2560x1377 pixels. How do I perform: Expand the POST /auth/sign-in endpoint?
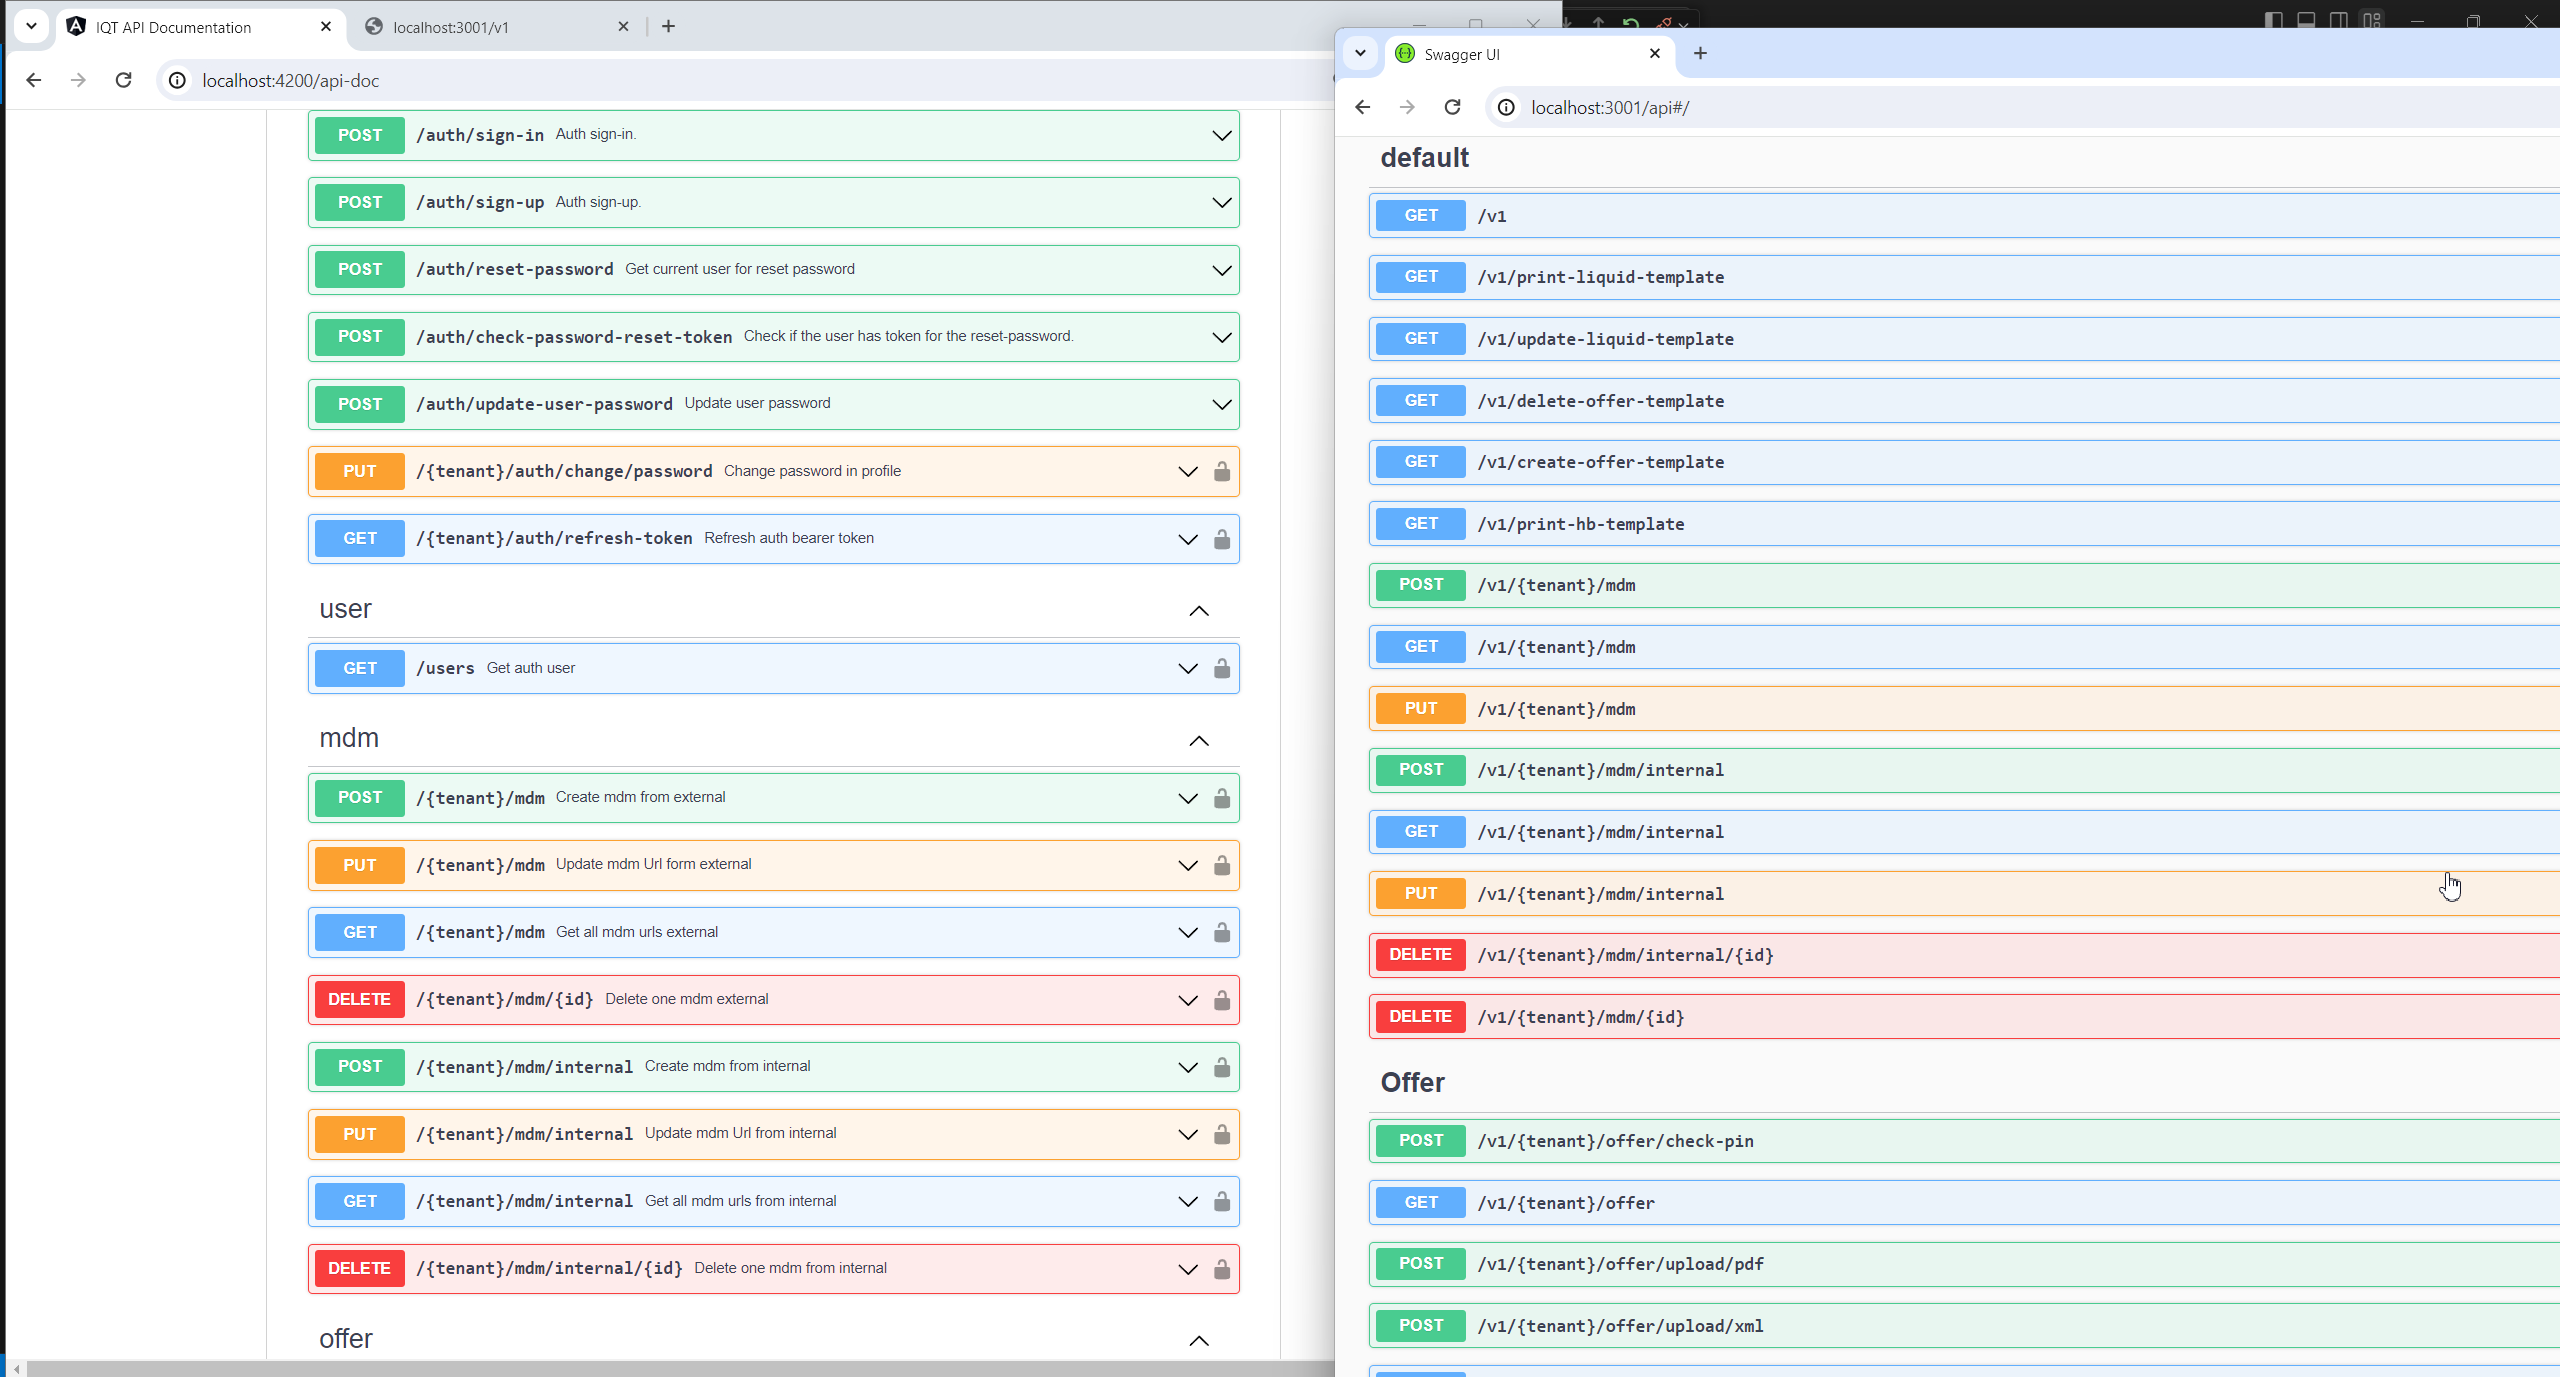coord(1221,135)
